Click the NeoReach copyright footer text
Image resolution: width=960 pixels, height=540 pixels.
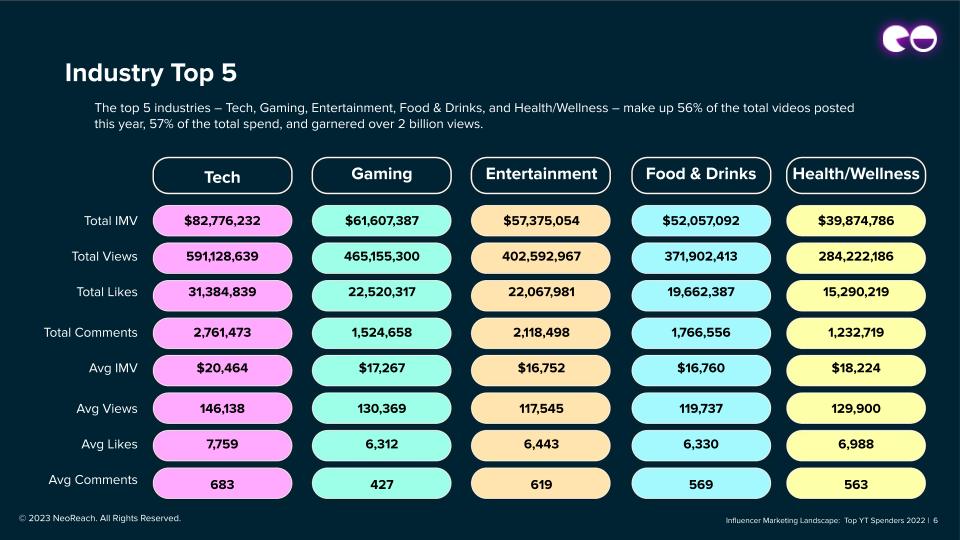[x=100, y=518]
